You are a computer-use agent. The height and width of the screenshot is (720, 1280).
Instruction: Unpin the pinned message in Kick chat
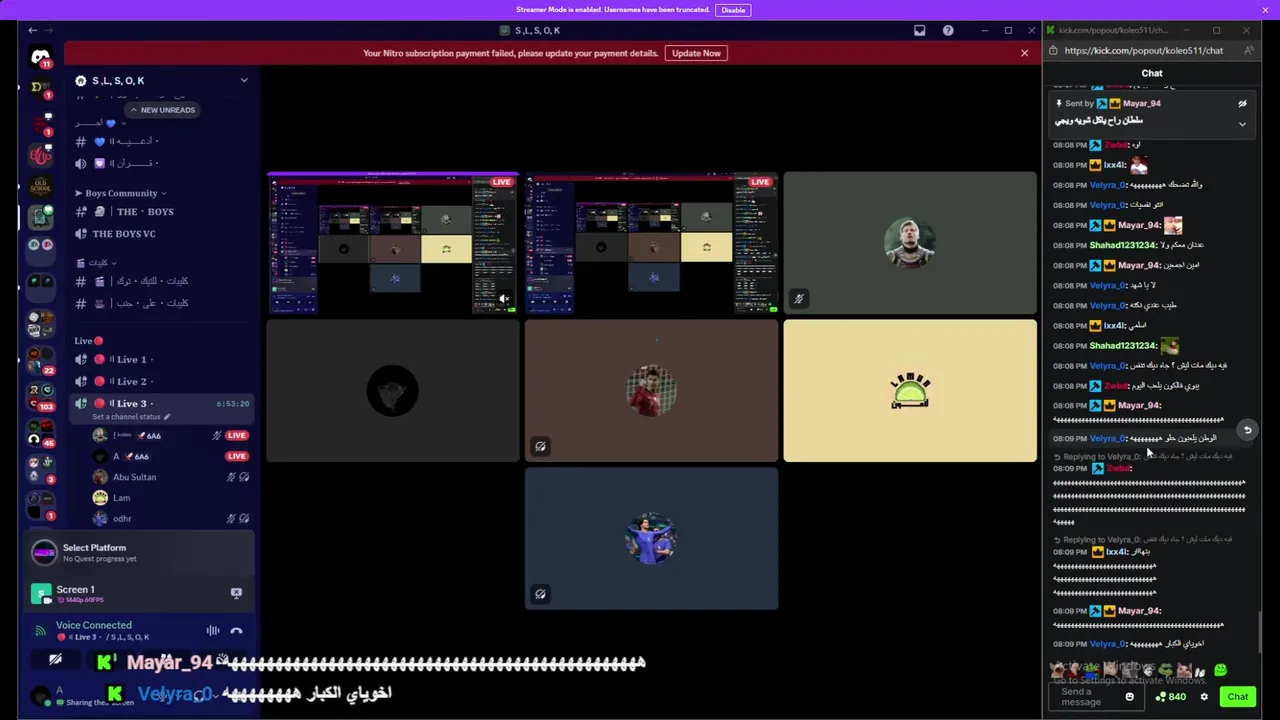[x=1242, y=103]
